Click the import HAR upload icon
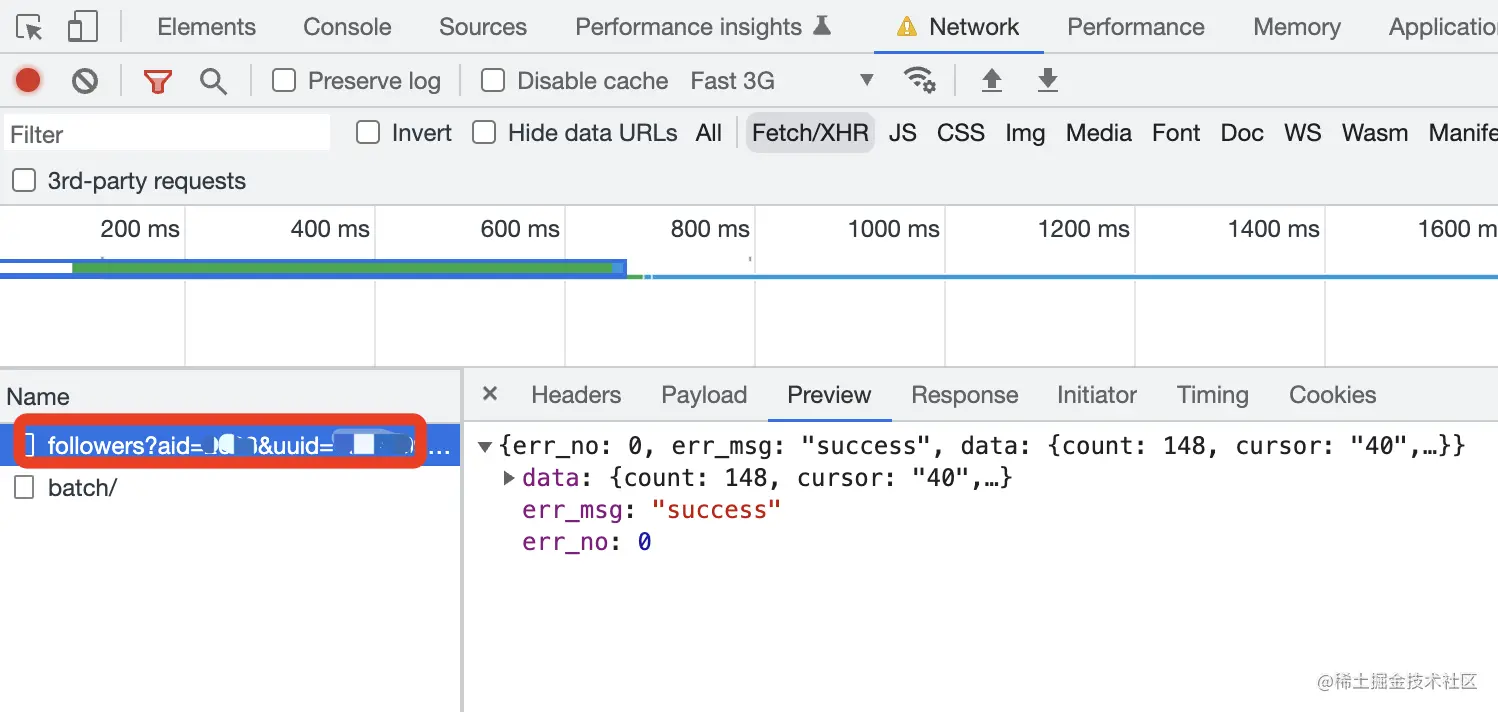This screenshot has height=712, width=1498. (x=991, y=80)
